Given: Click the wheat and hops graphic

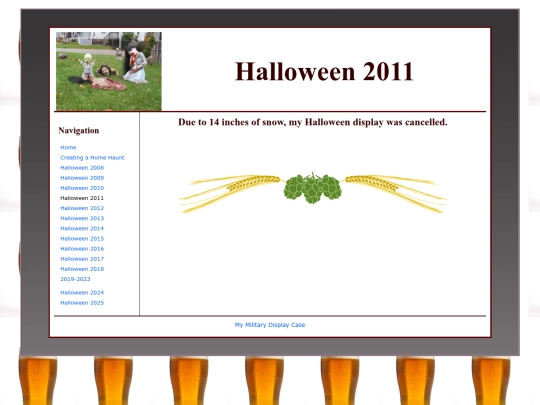Looking at the screenshot, I should click(312, 192).
